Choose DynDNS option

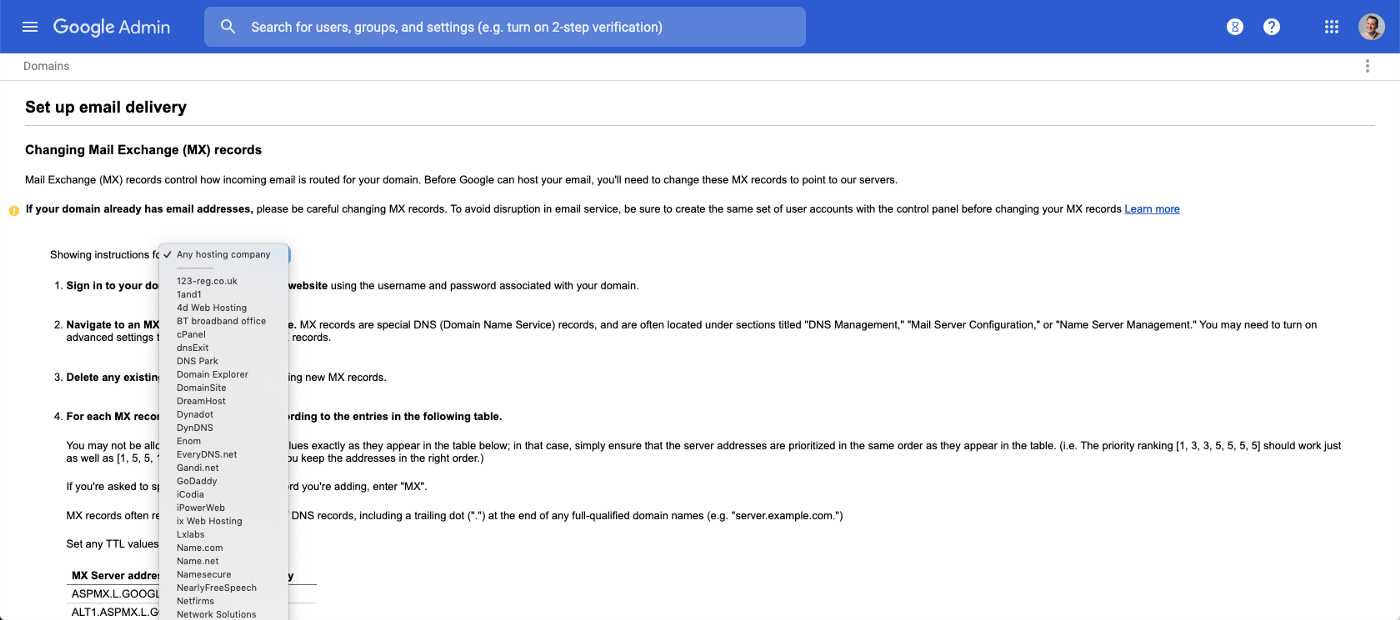[195, 428]
